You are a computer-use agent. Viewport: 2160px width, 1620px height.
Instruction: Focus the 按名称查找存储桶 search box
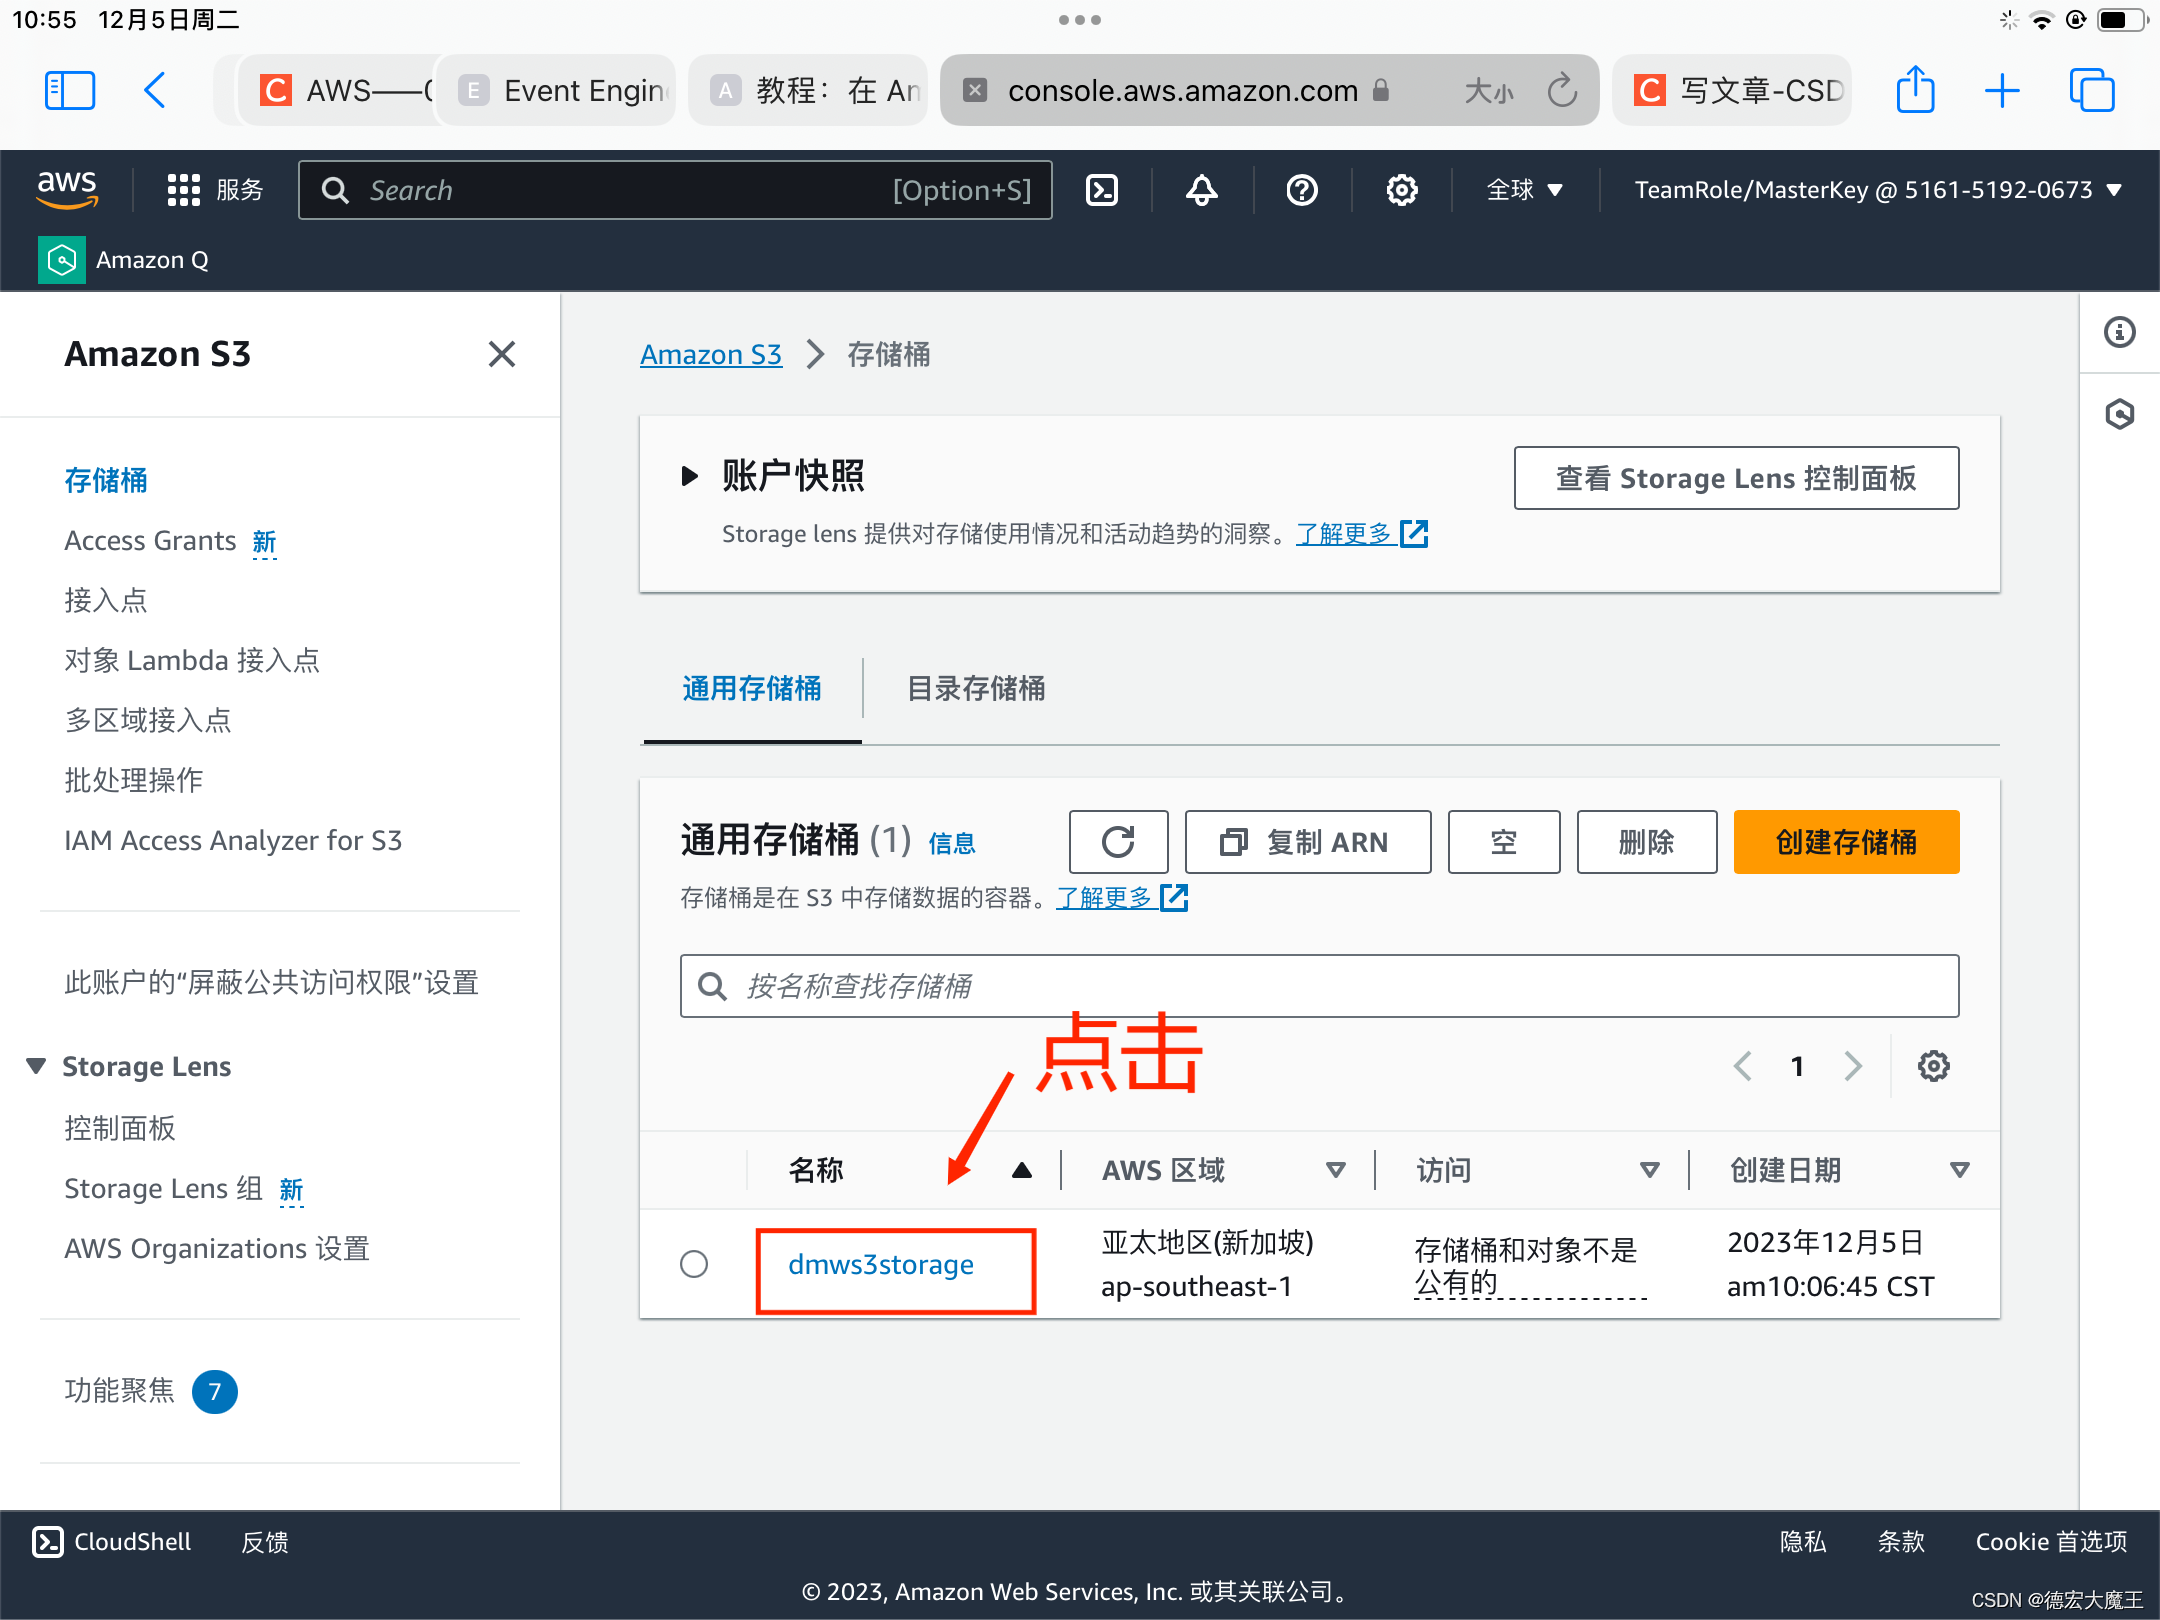[1319, 986]
